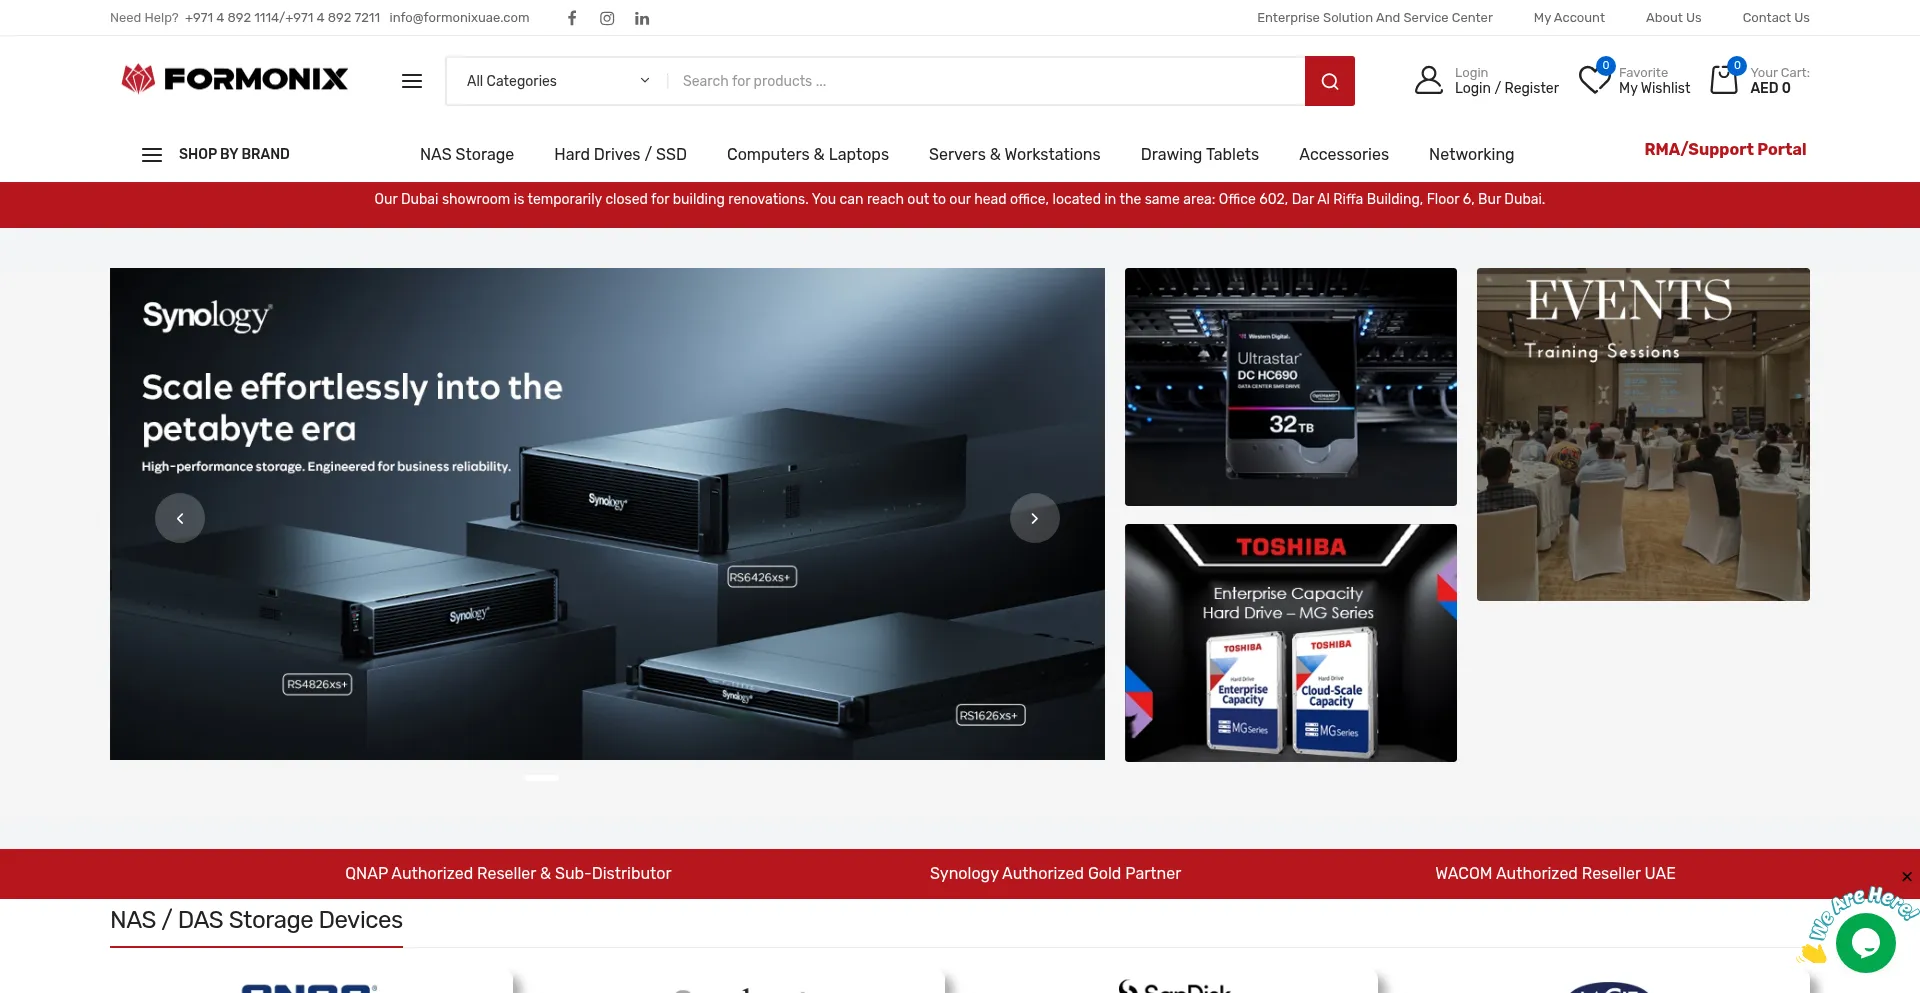1920x993 pixels.
Task: Open Your Cart AED 0 link
Action: [1779, 80]
